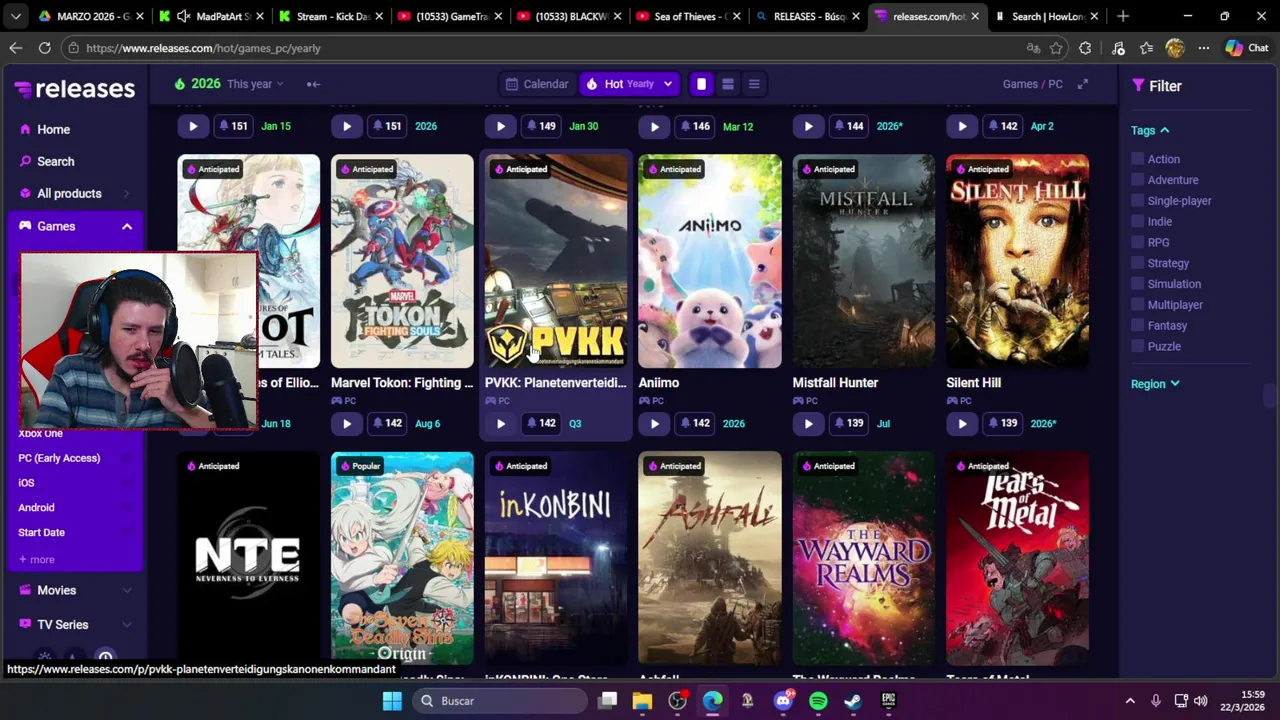The image size is (1280, 720).
Task: Check the Adventure tag filter
Action: 1137,180
